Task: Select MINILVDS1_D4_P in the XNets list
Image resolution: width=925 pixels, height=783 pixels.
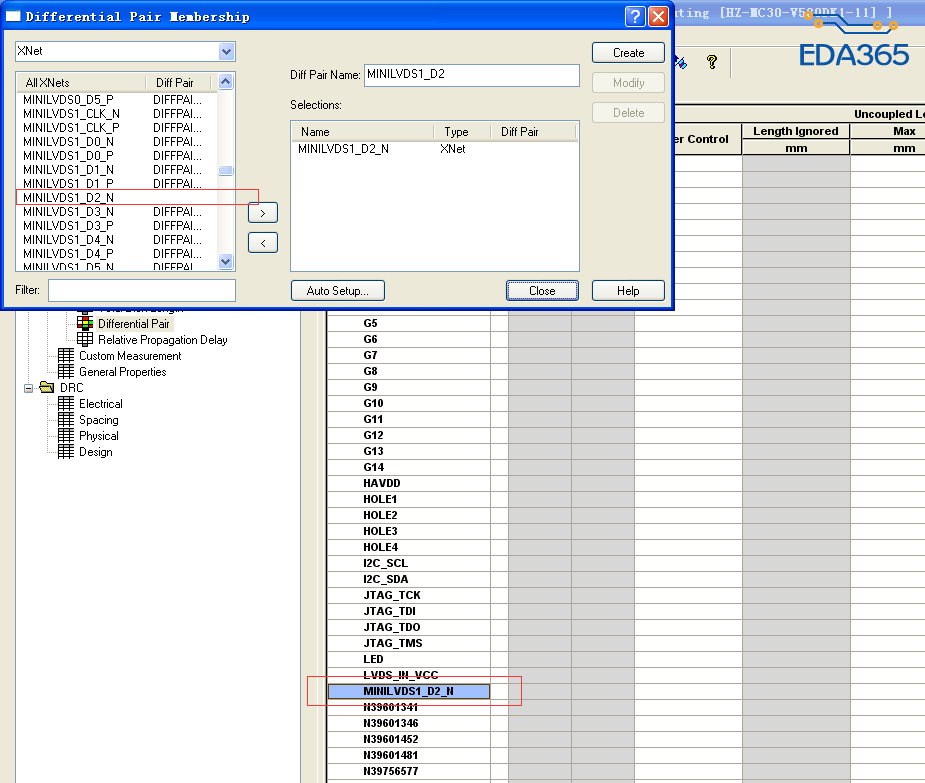Action: [68, 254]
